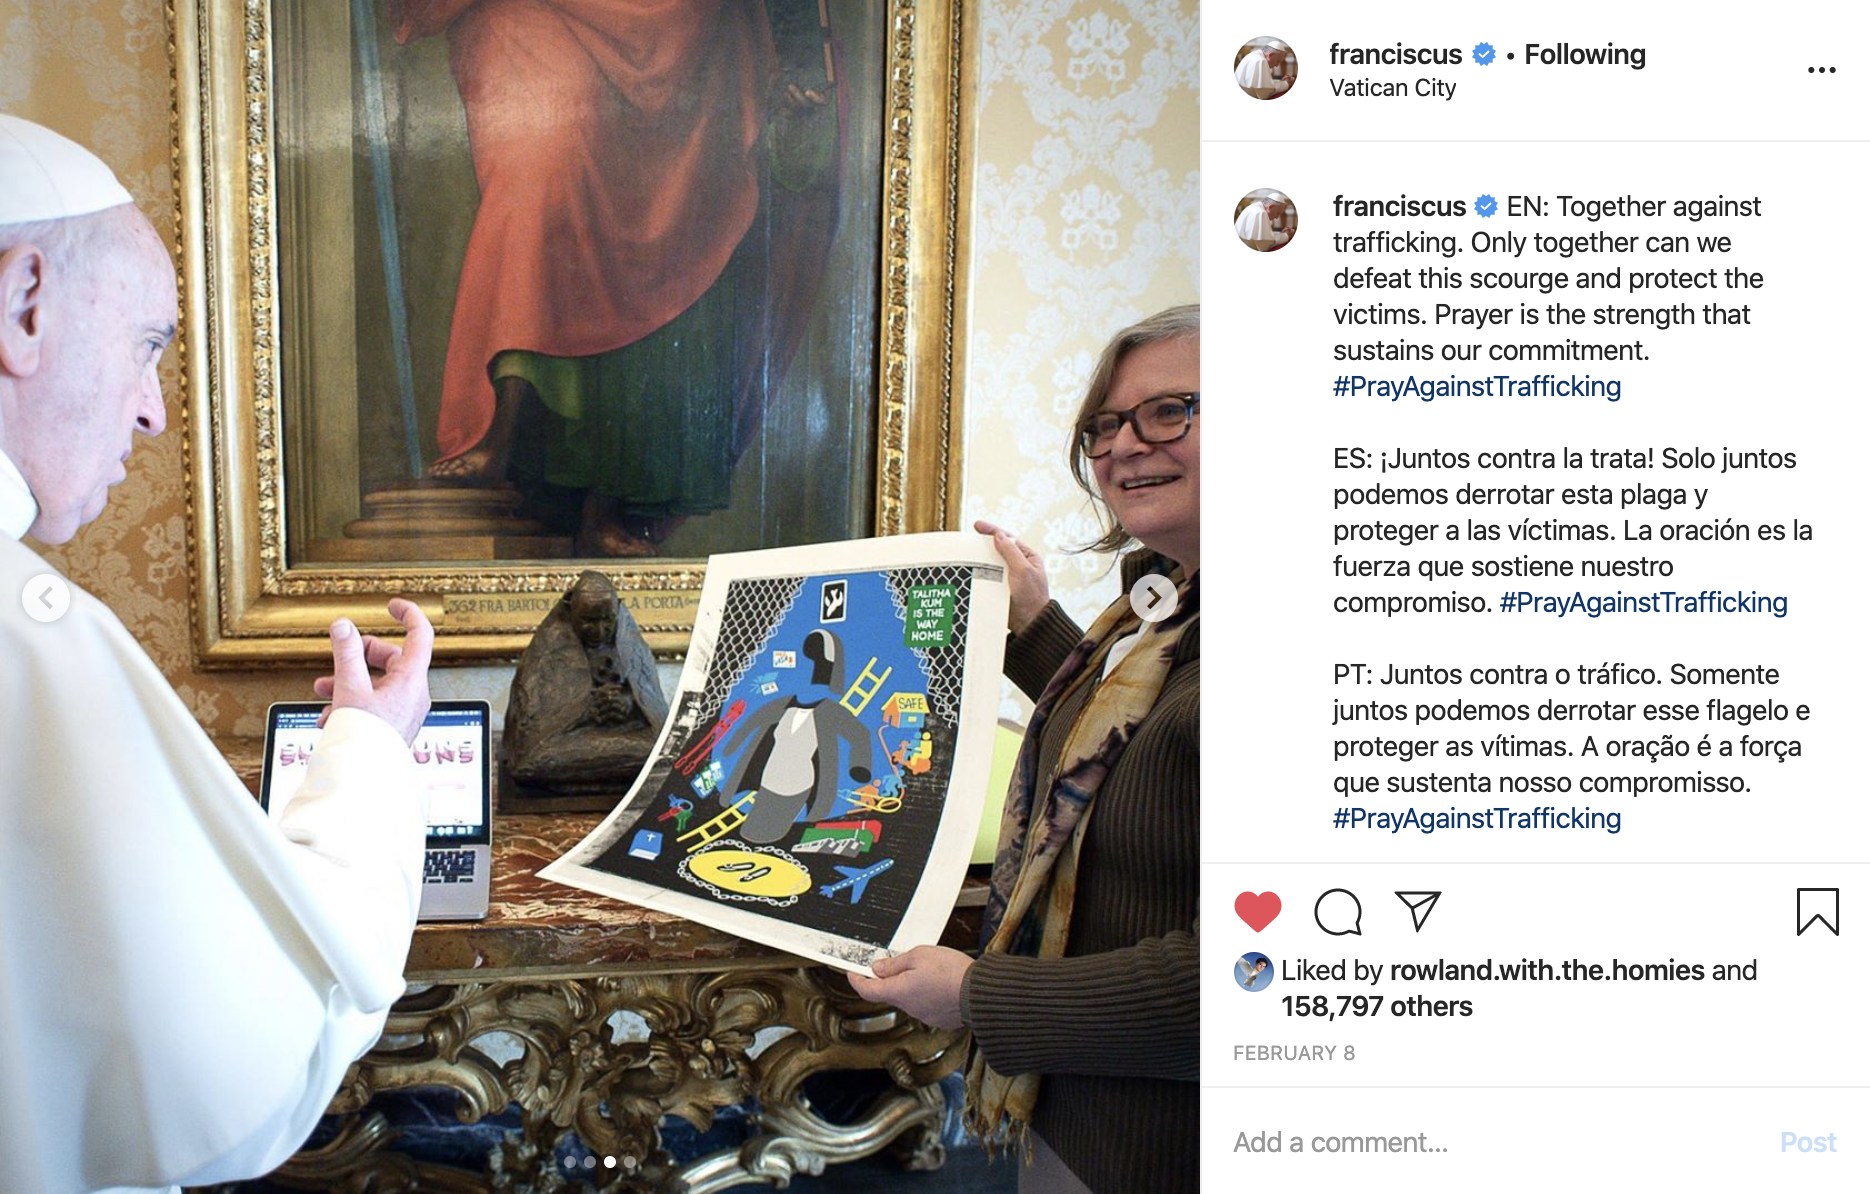Viewport: 1870px width, 1194px height.
Task: Open the three-dot more options menu
Action: click(1821, 70)
